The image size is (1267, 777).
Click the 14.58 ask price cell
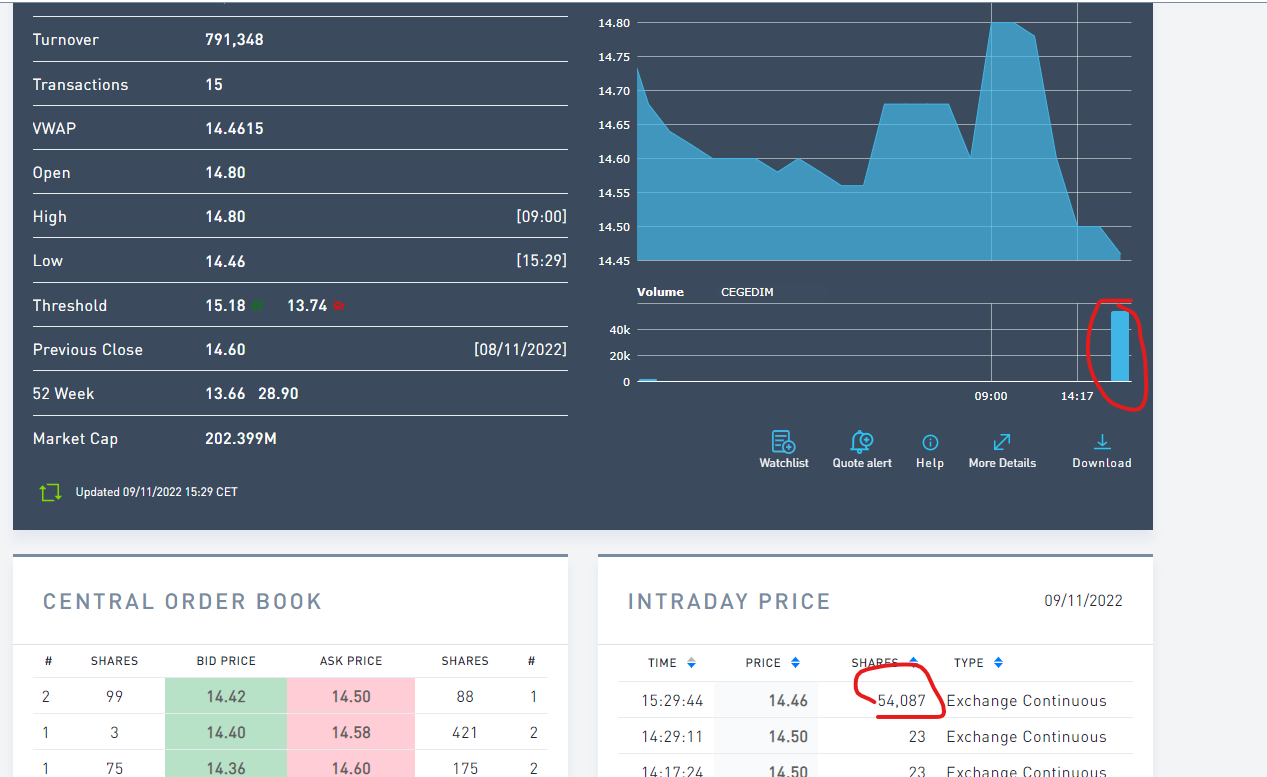point(350,733)
